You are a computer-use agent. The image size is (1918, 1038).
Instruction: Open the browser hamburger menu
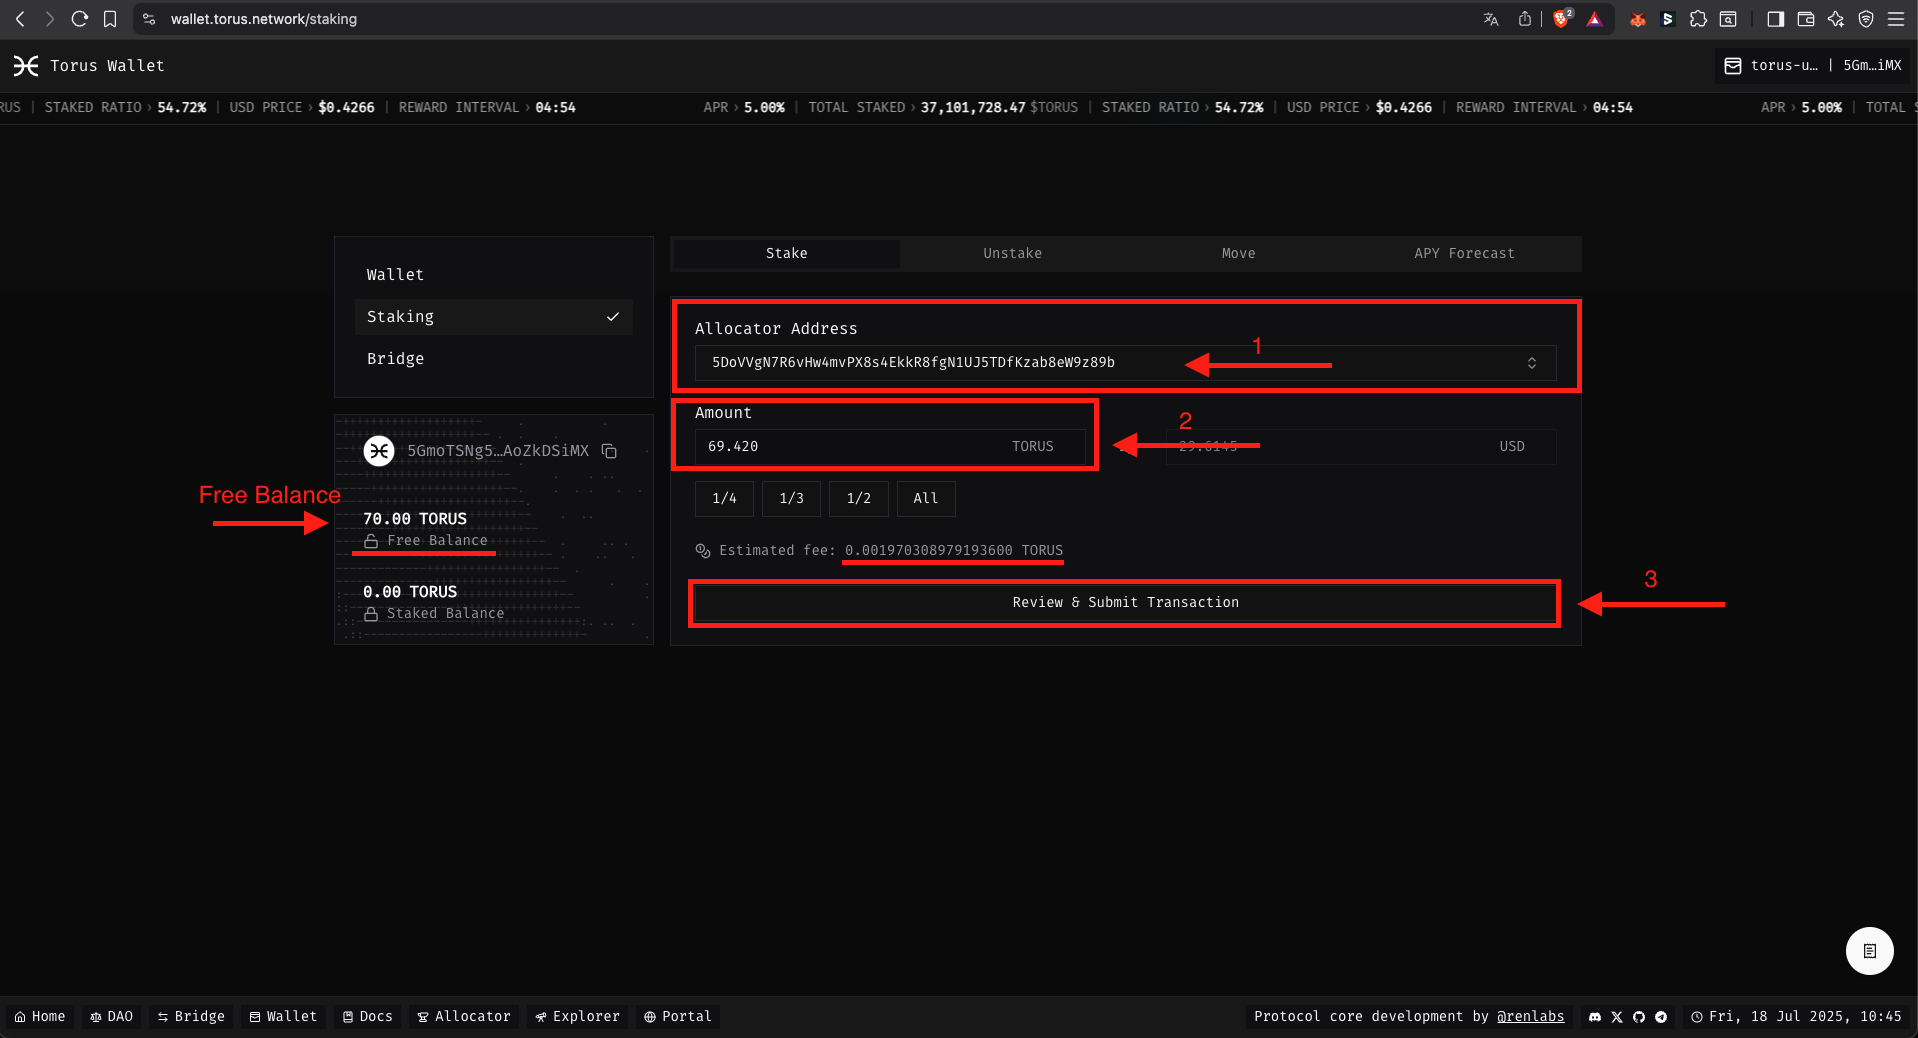pyautogui.click(x=1896, y=19)
